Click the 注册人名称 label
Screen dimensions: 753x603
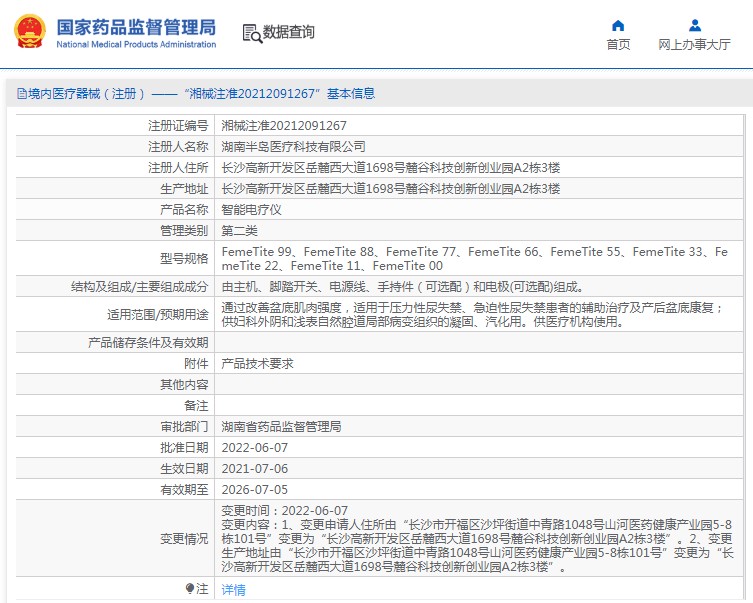coord(178,146)
